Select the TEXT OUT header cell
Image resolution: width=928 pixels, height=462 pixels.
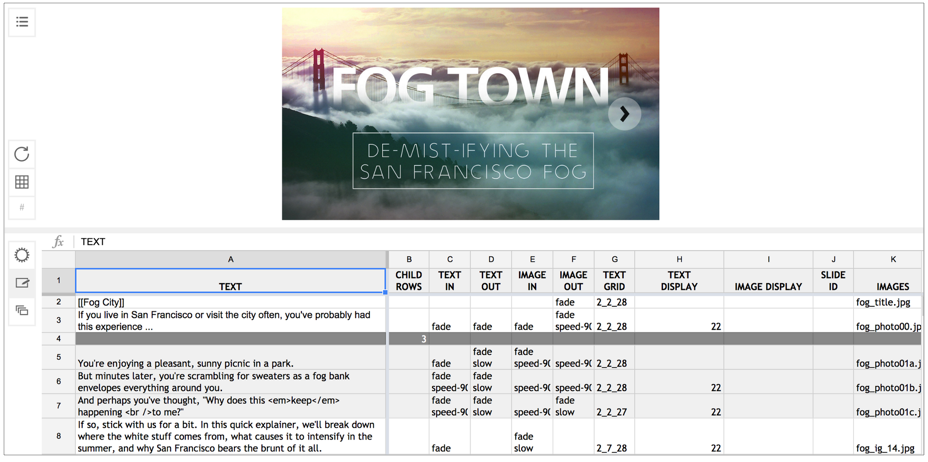coord(491,281)
